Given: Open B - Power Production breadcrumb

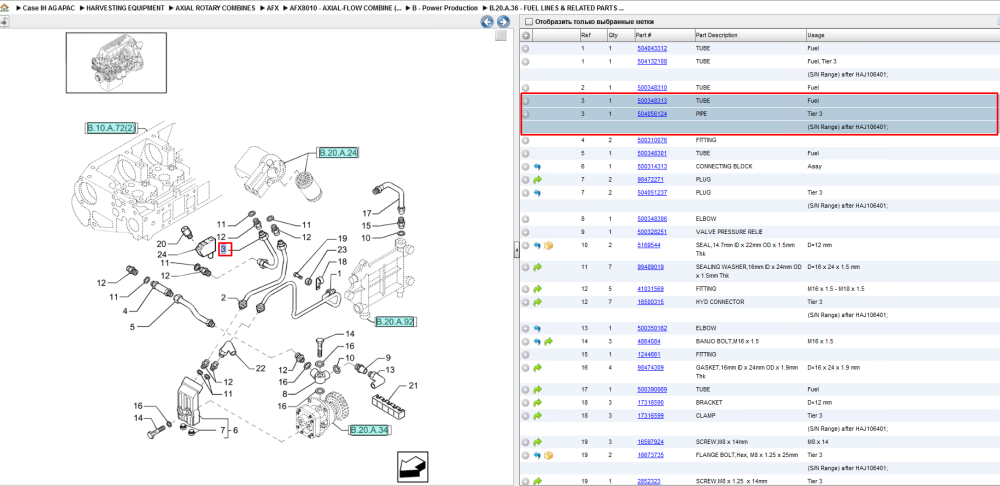Looking at the screenshot, I should [x=445, y=8].
